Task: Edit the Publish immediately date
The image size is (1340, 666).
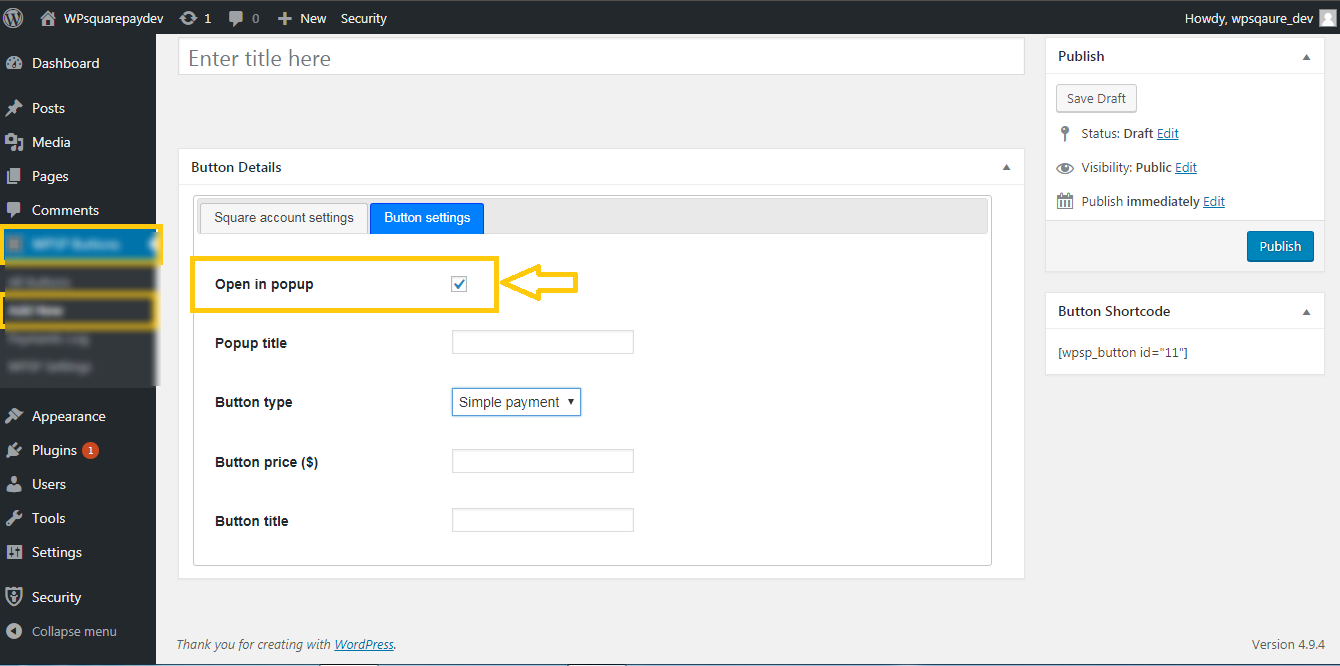Action: tap(1214, 202)
